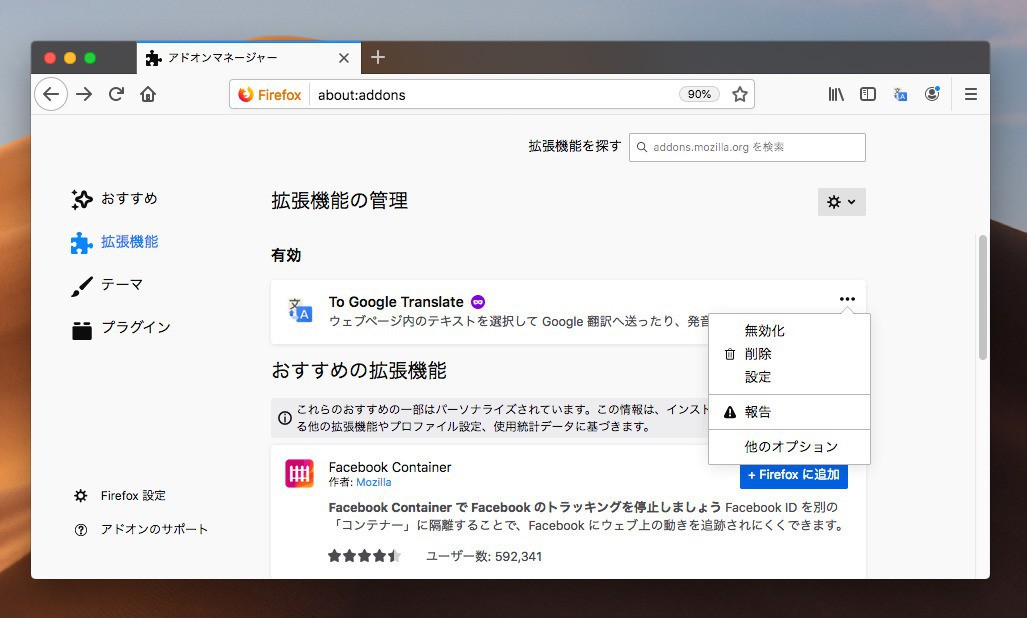Viewport: 1027px width, 618px height.
Task: Toggle the sidebar view icon
Action: (868, 94)
